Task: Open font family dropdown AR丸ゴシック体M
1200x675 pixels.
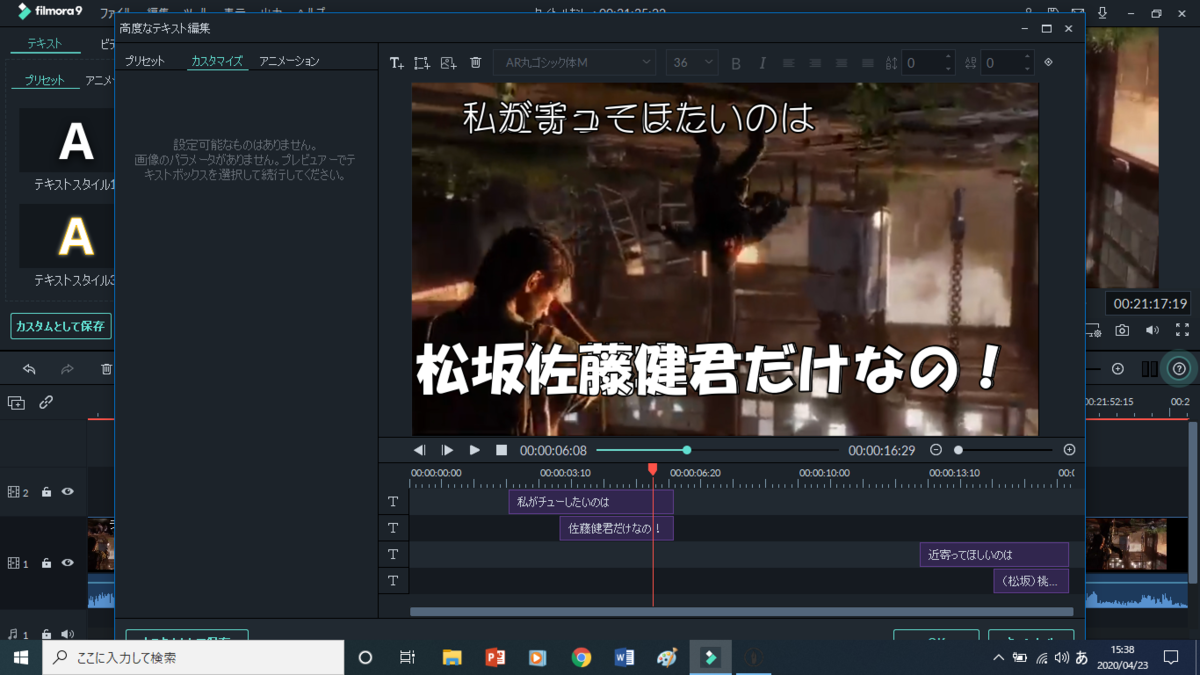Action: tap(574, 62)
